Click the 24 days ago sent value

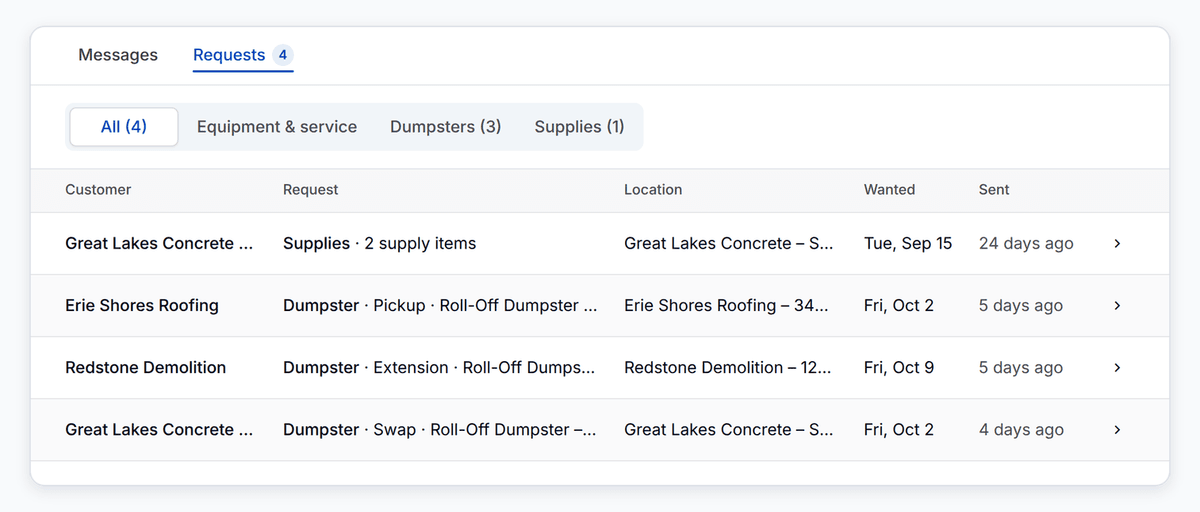tap(1026, 244)
